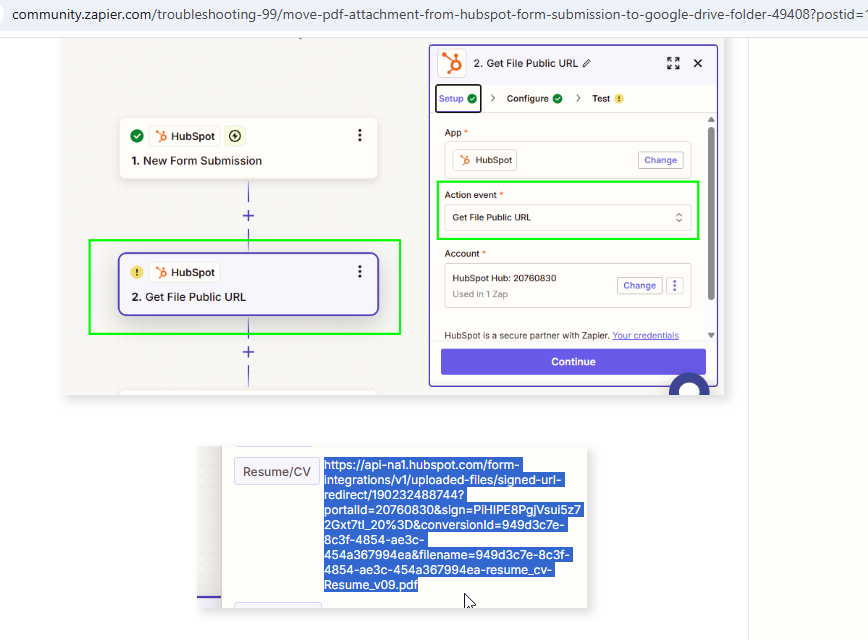Click the chevron between Configure and Test
The image size is (868, 640).
coord(578,99)
